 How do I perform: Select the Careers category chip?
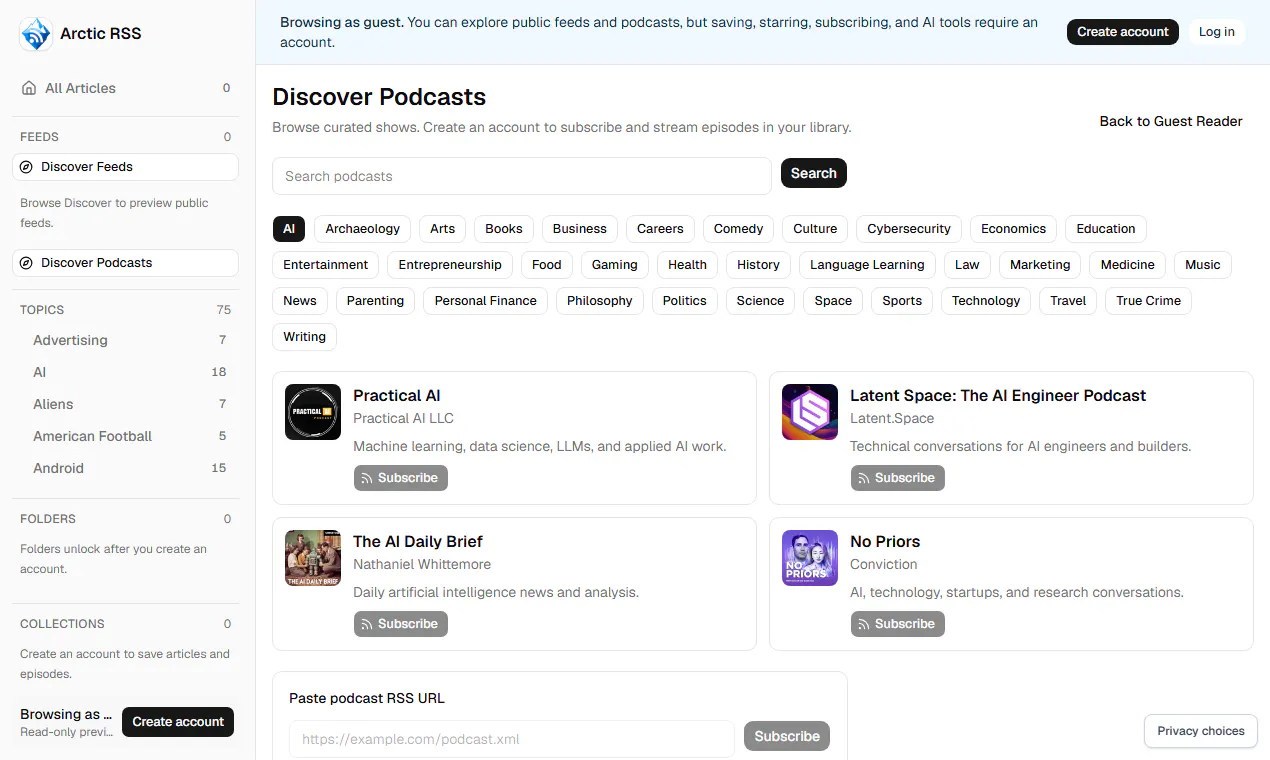pyautogui.click(x=660, y=229)
